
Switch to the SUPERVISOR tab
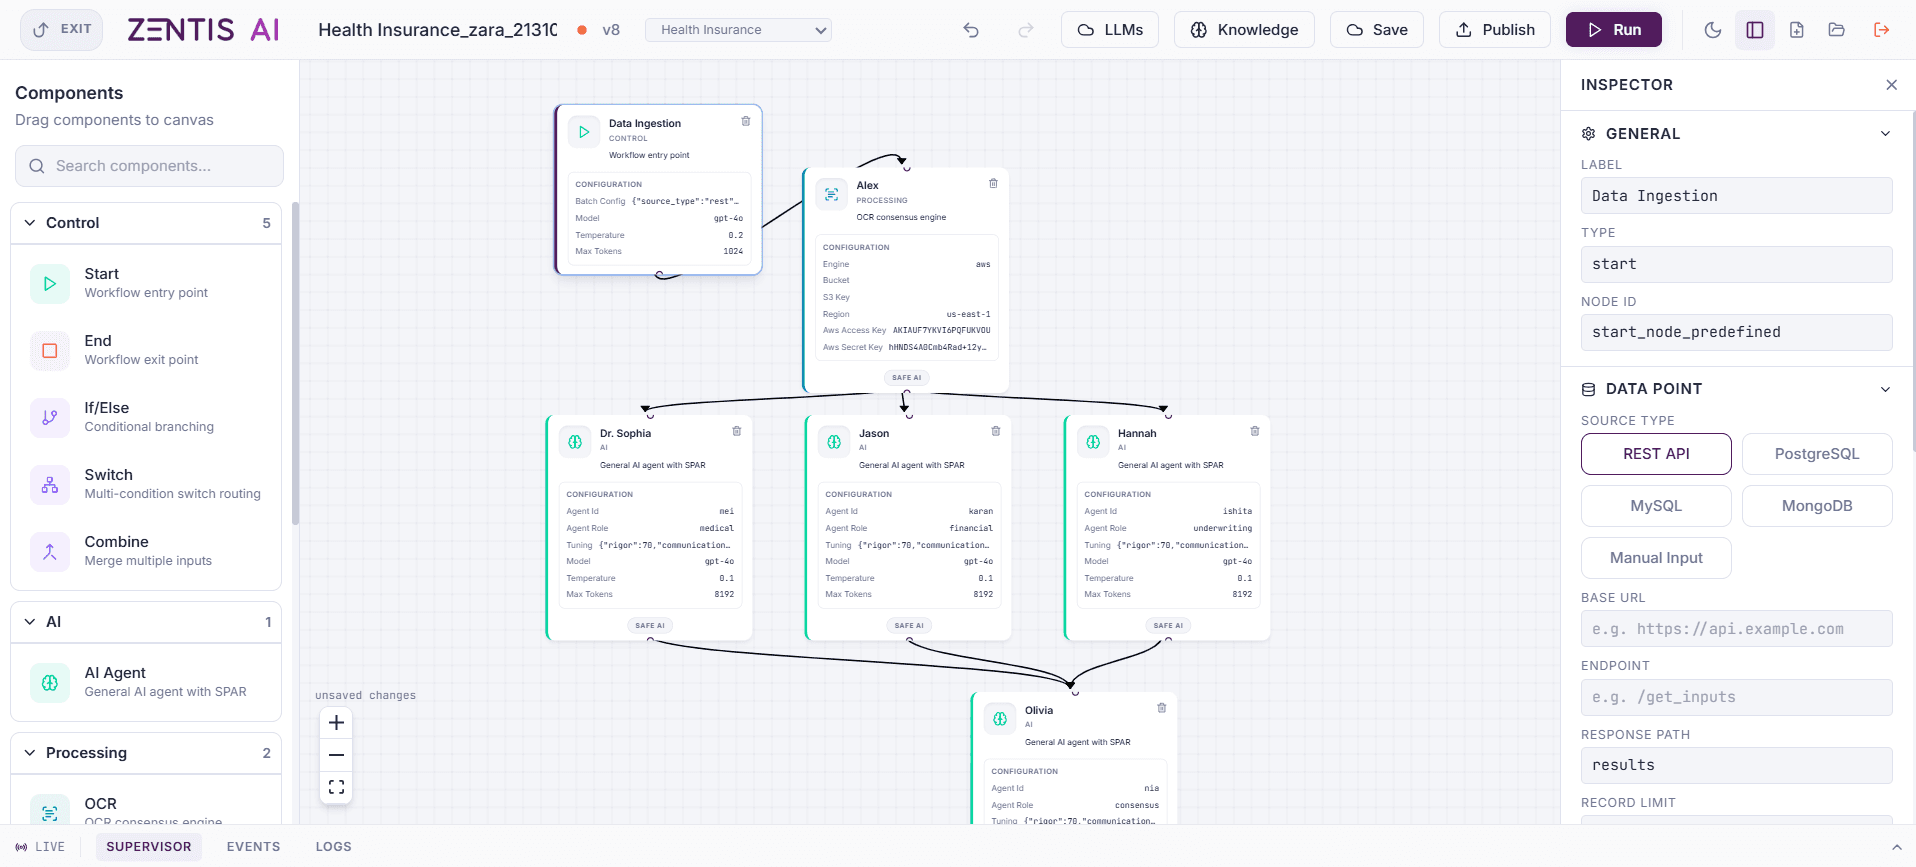click(x=149, y=847)
